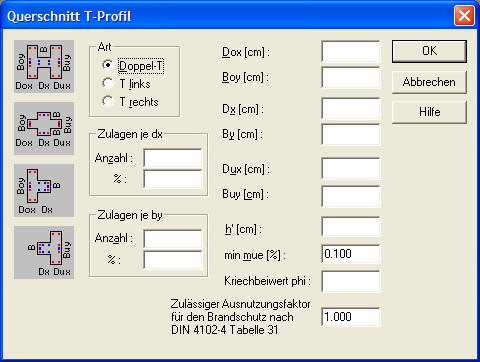Focus the Anzahl field under Zulagen je dx
Image resolution: width=480 pixels, height=362 pixels.
(x=173, y=158)
